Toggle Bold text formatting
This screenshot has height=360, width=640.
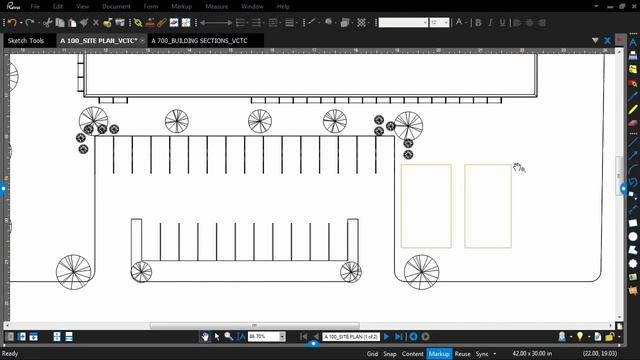coord(478,22)
